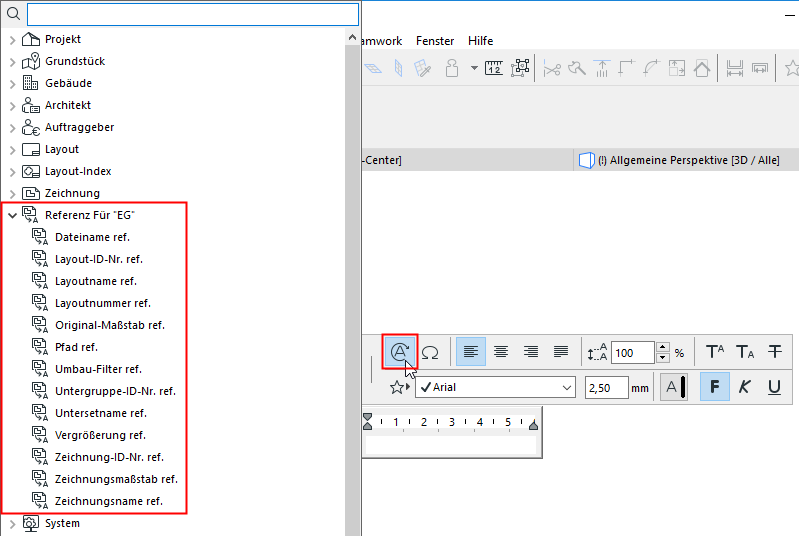Screen dimensions: 799x536
Task: Click the trim scissors icon in toolbar
Action: pyautogui.click(x=552, y=68)
